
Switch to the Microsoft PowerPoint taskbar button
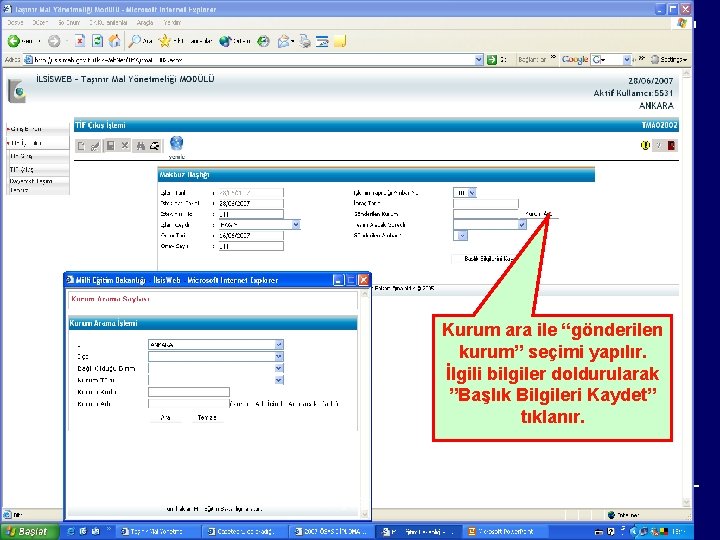tap(505, 531)
